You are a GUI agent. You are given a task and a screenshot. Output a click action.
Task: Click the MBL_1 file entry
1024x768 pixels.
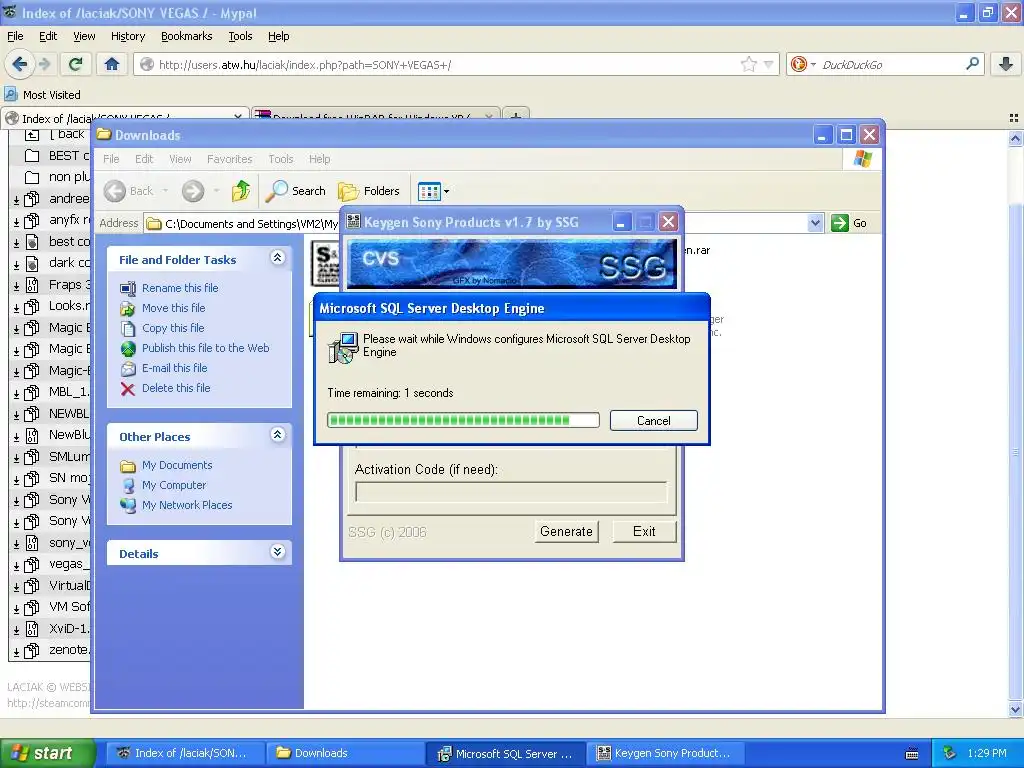(x=69, y=392)
